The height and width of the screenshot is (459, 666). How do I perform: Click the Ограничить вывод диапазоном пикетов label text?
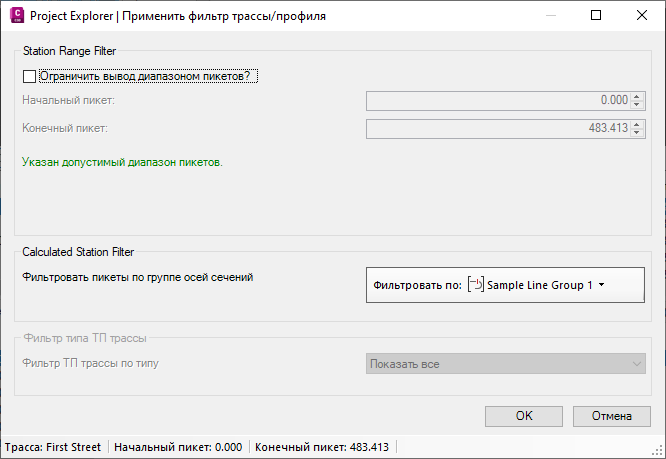tap(145, 76)
